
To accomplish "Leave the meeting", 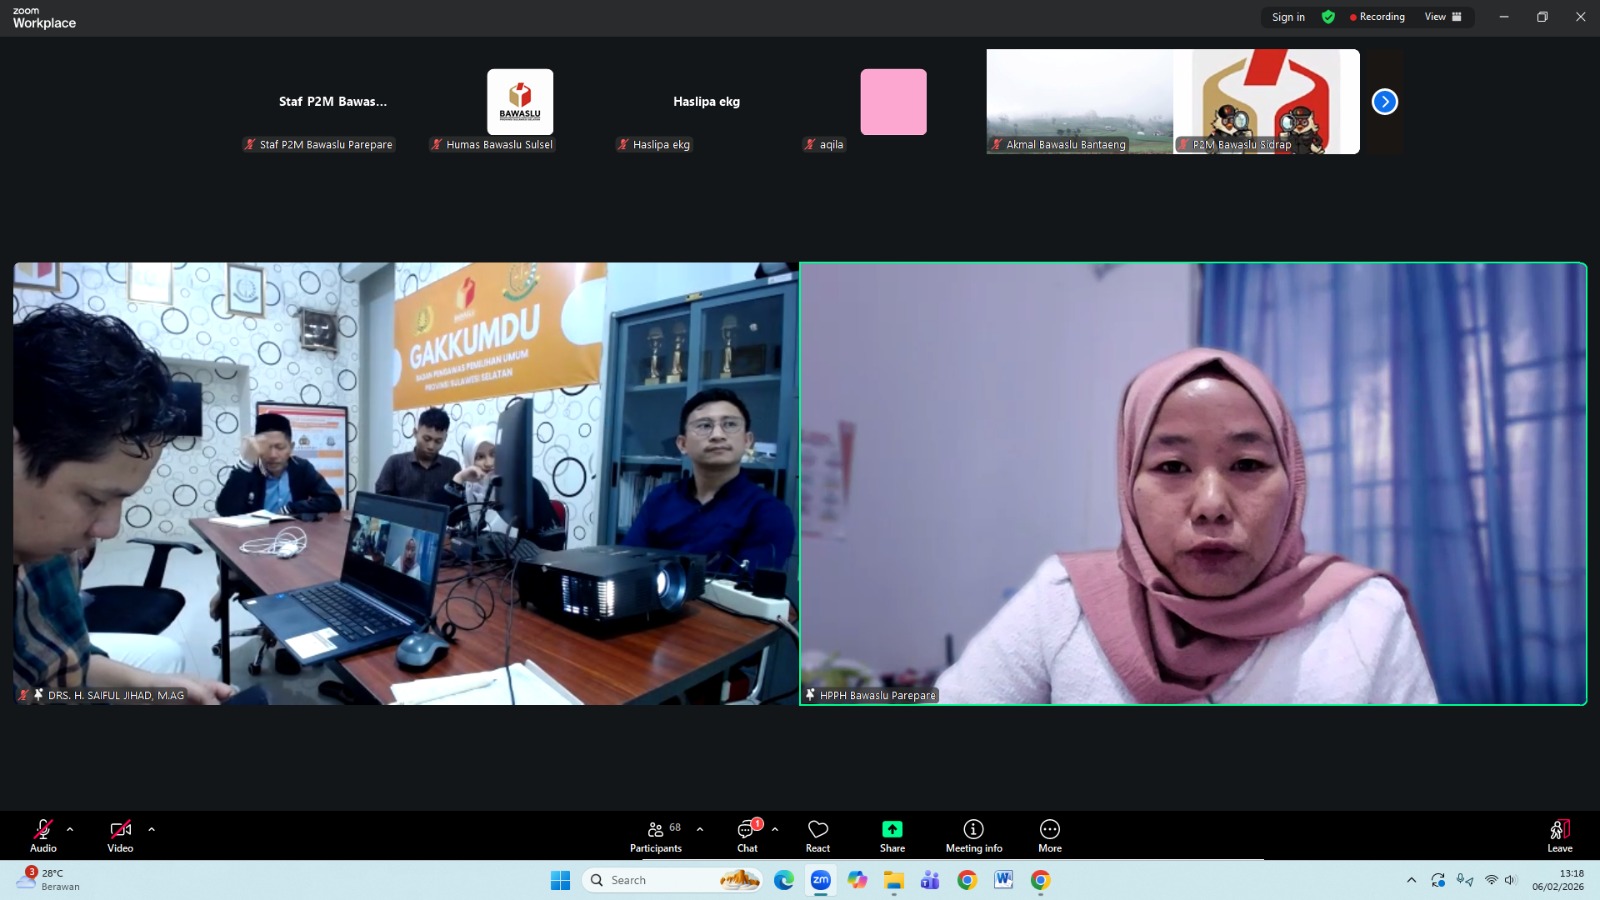I will 1560,836.
